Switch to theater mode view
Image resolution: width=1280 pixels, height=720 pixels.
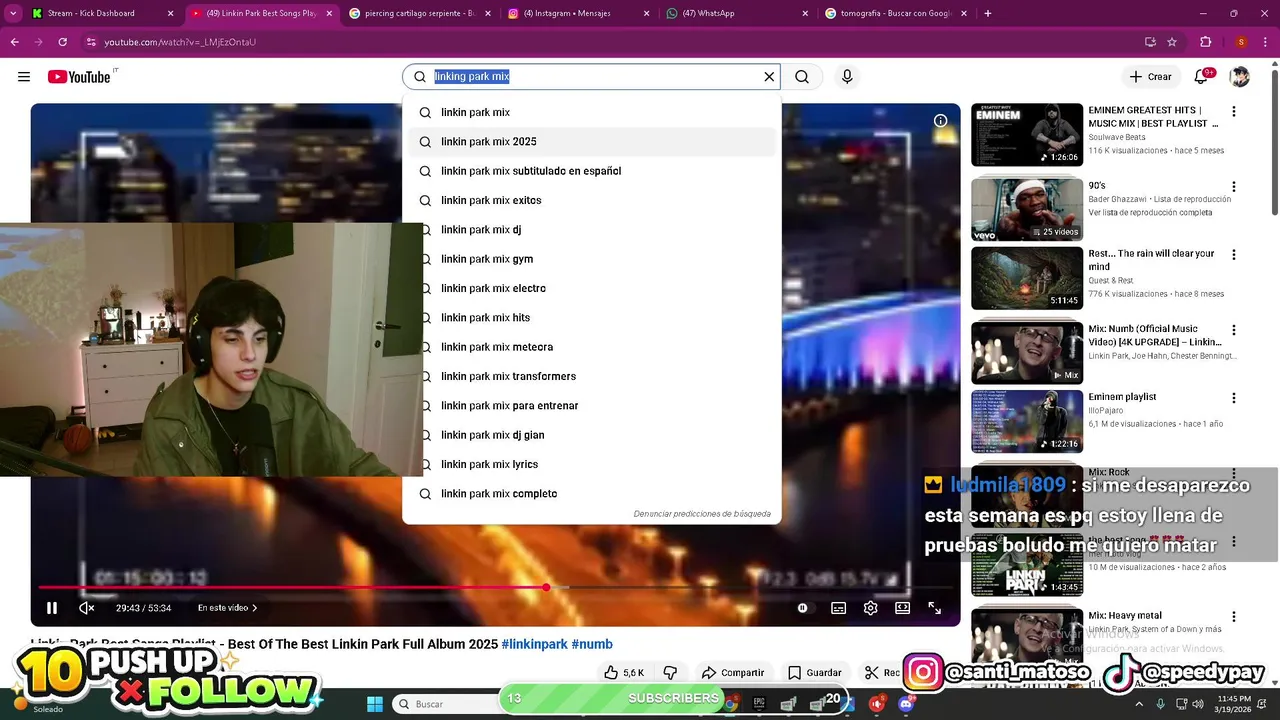(x=902, y=608)
